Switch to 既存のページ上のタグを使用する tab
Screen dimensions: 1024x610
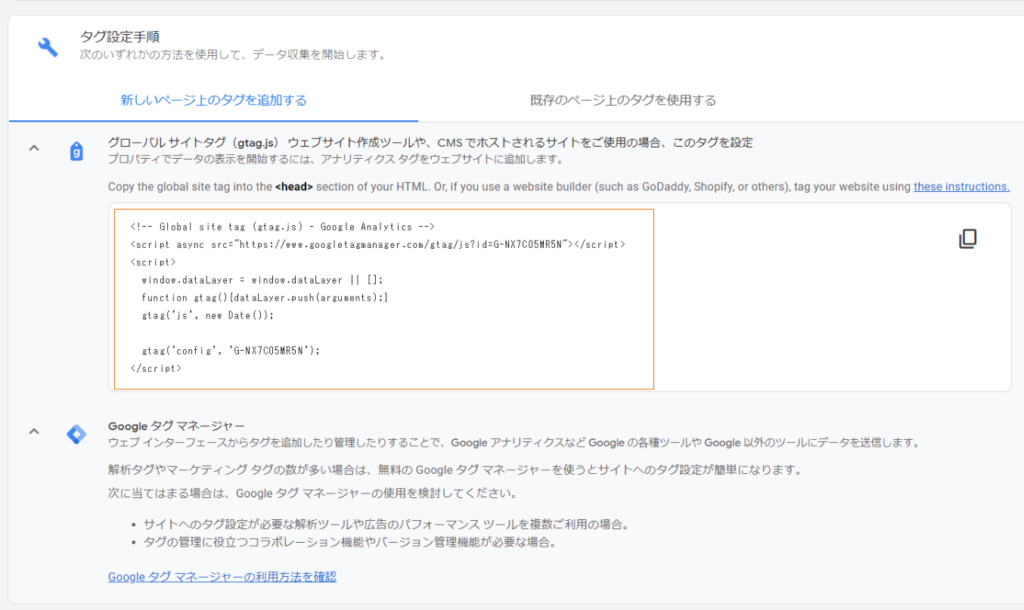623,100
